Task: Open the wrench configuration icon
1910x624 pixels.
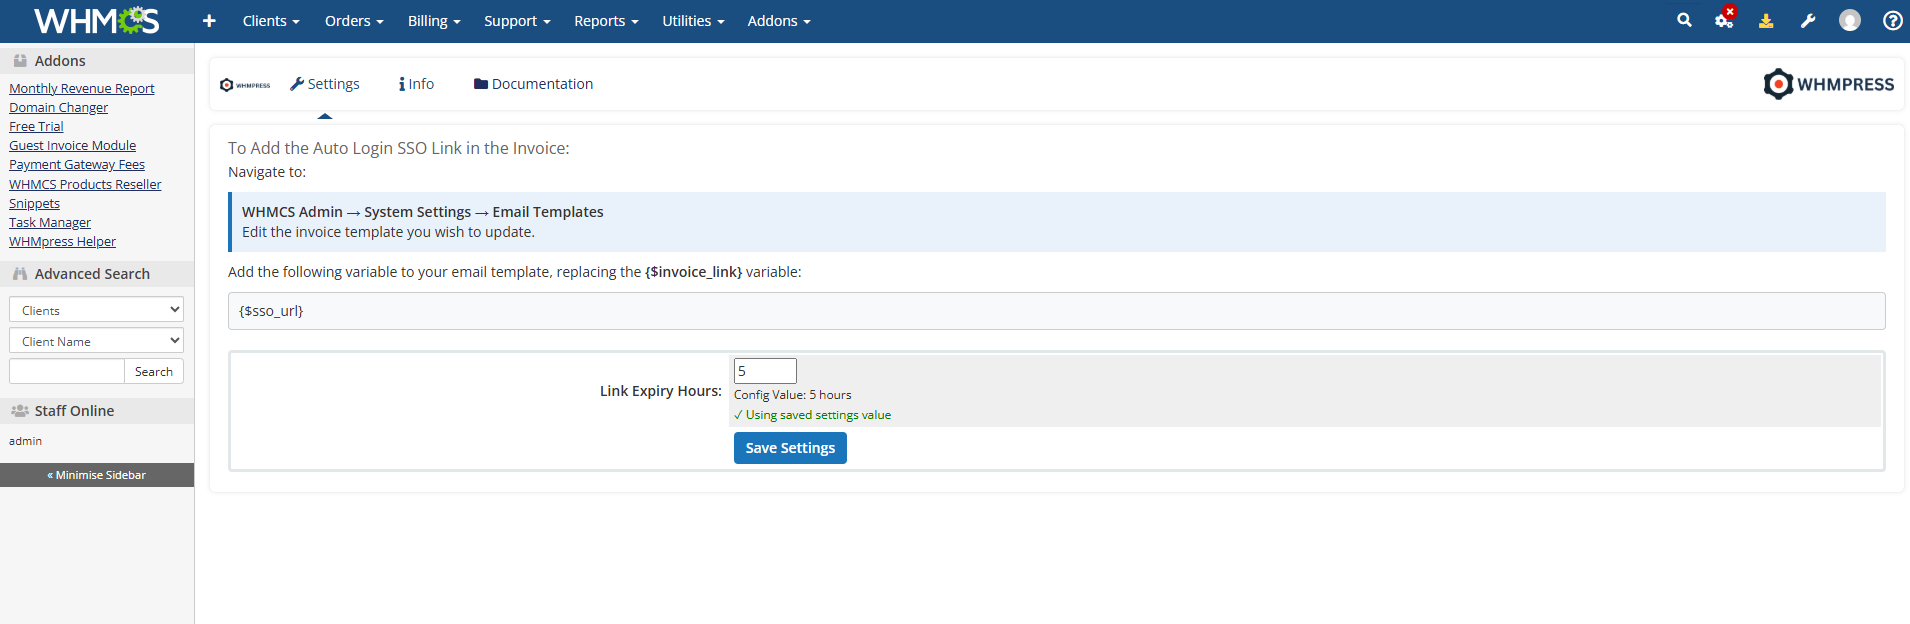Action: coord(1808,21)
